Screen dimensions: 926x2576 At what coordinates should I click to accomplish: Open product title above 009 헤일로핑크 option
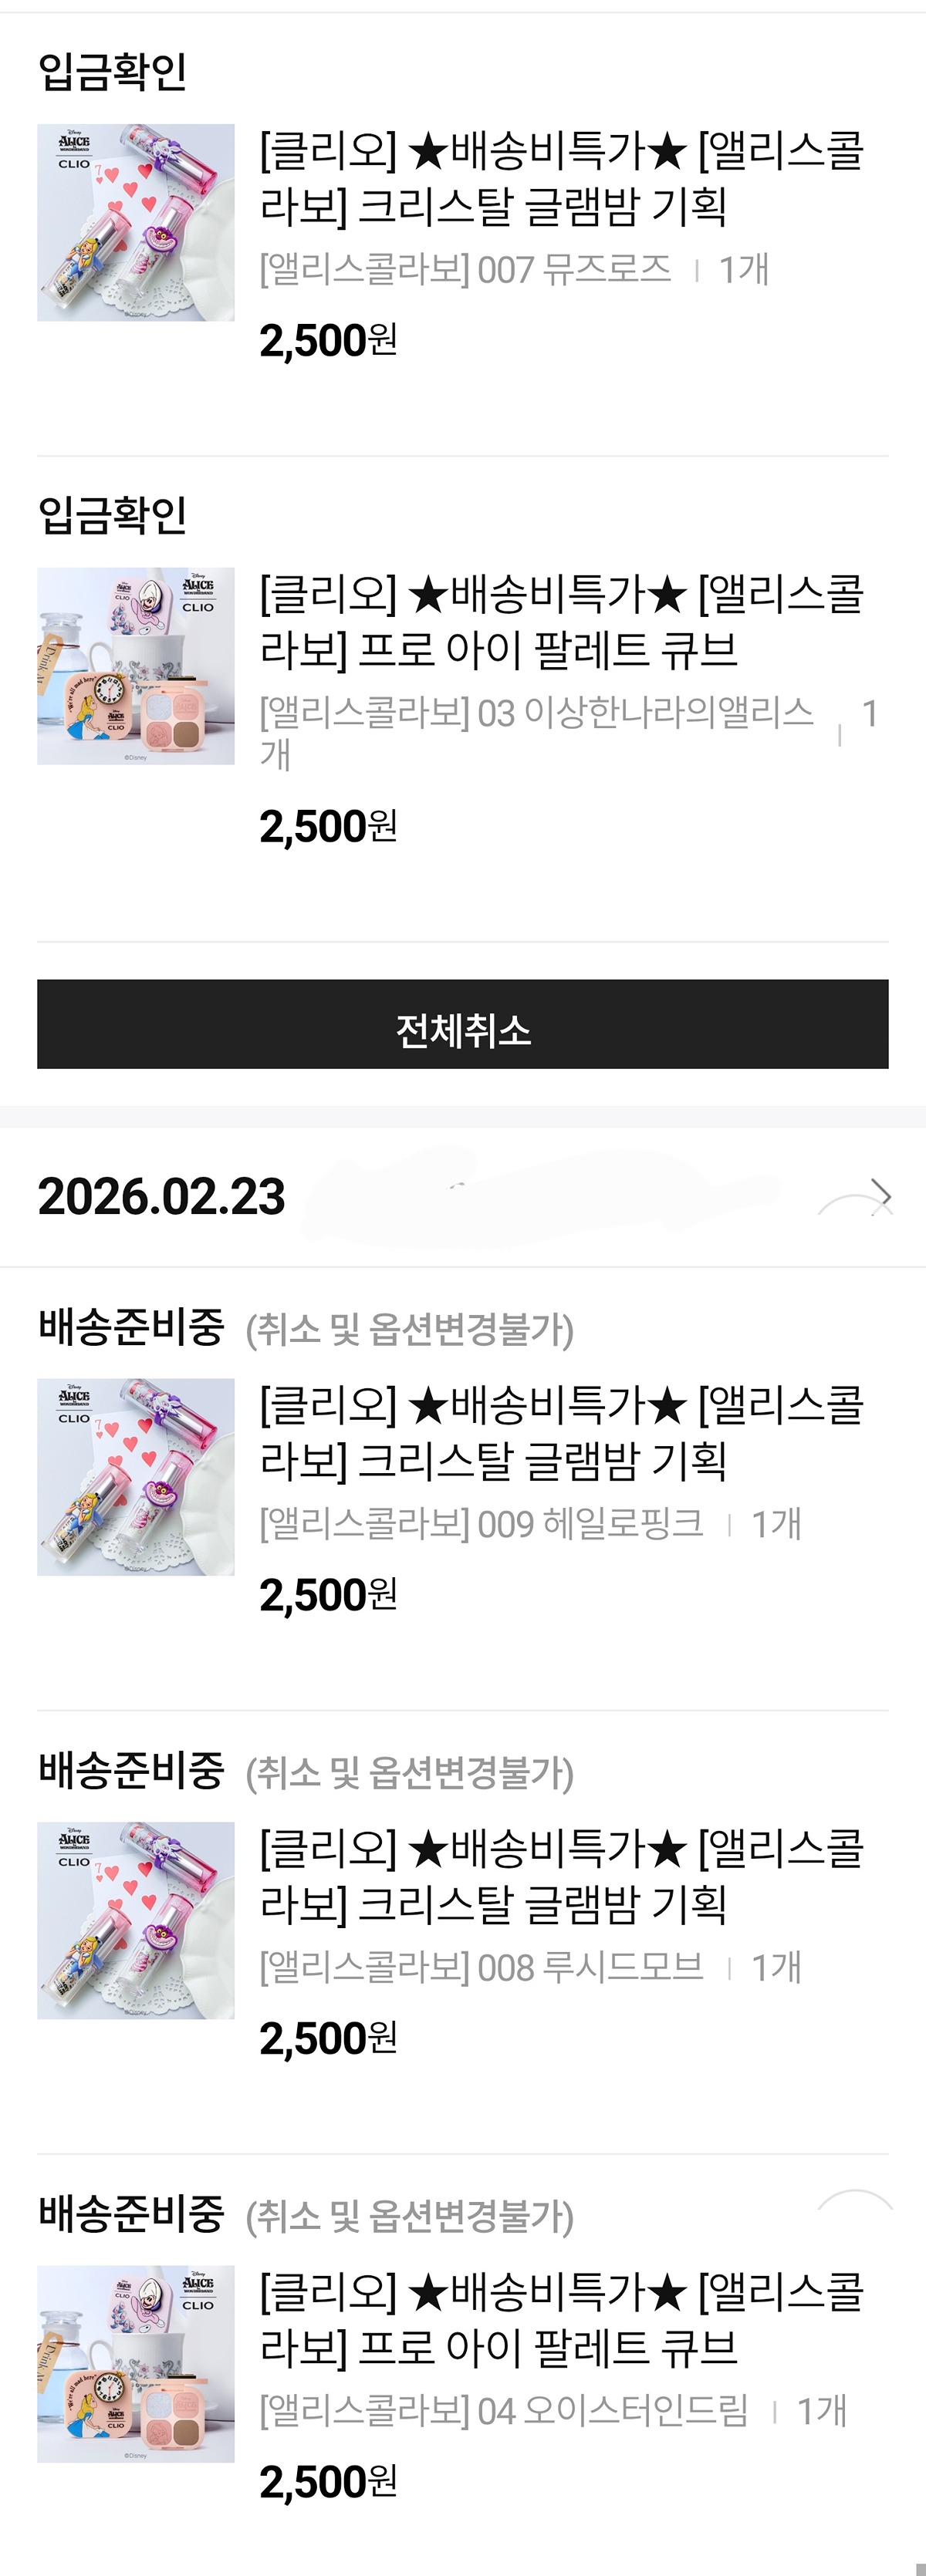pos(561,1433)
